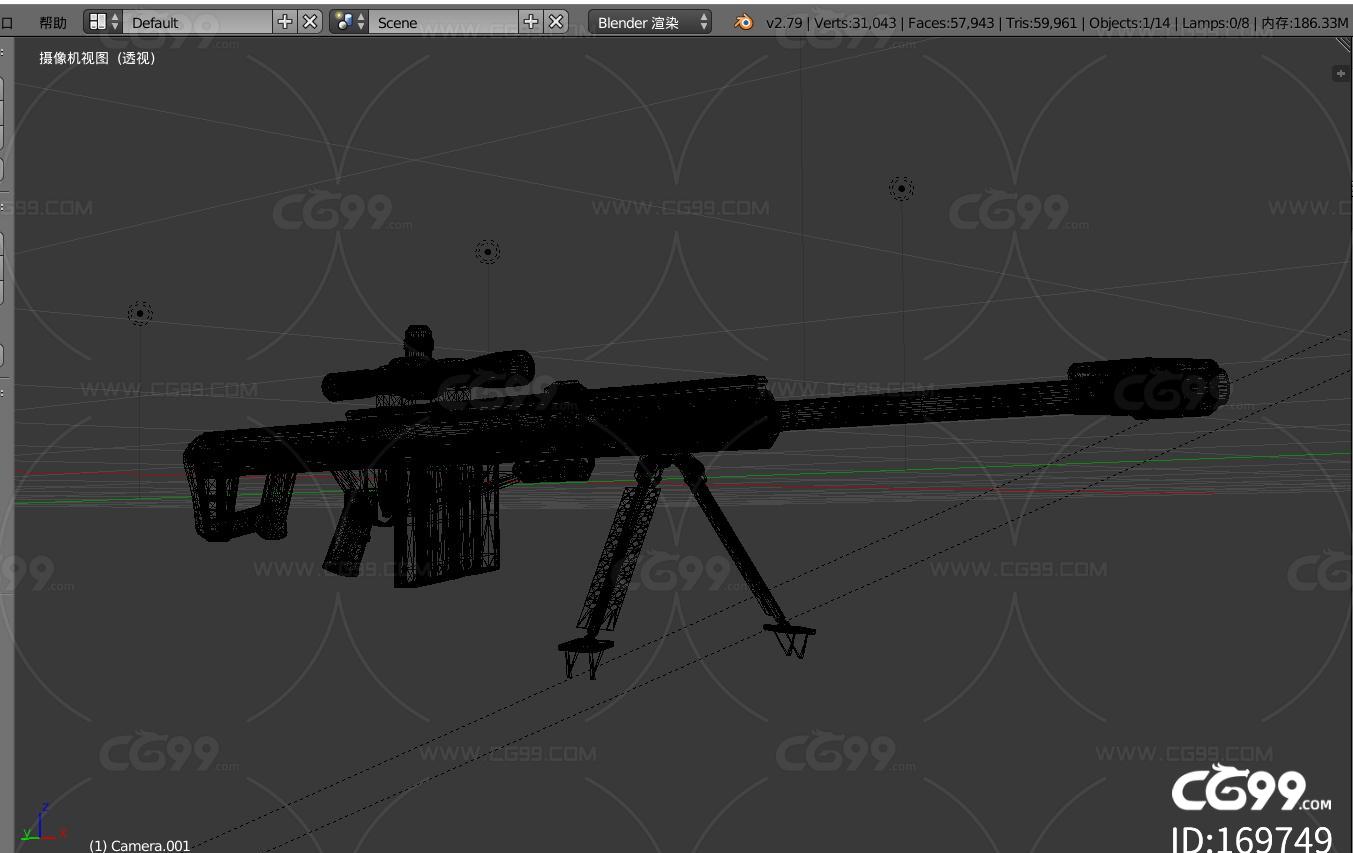Add a new screen layout next to Default
This screenshot has height=853, width=1353.
[x=285, y=22]
